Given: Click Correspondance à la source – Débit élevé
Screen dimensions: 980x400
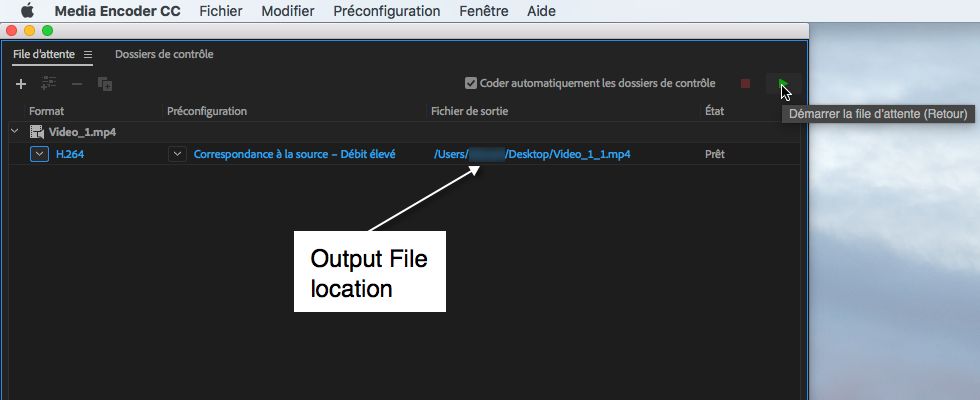Looking at the screenshot, I should pos(294,154).
